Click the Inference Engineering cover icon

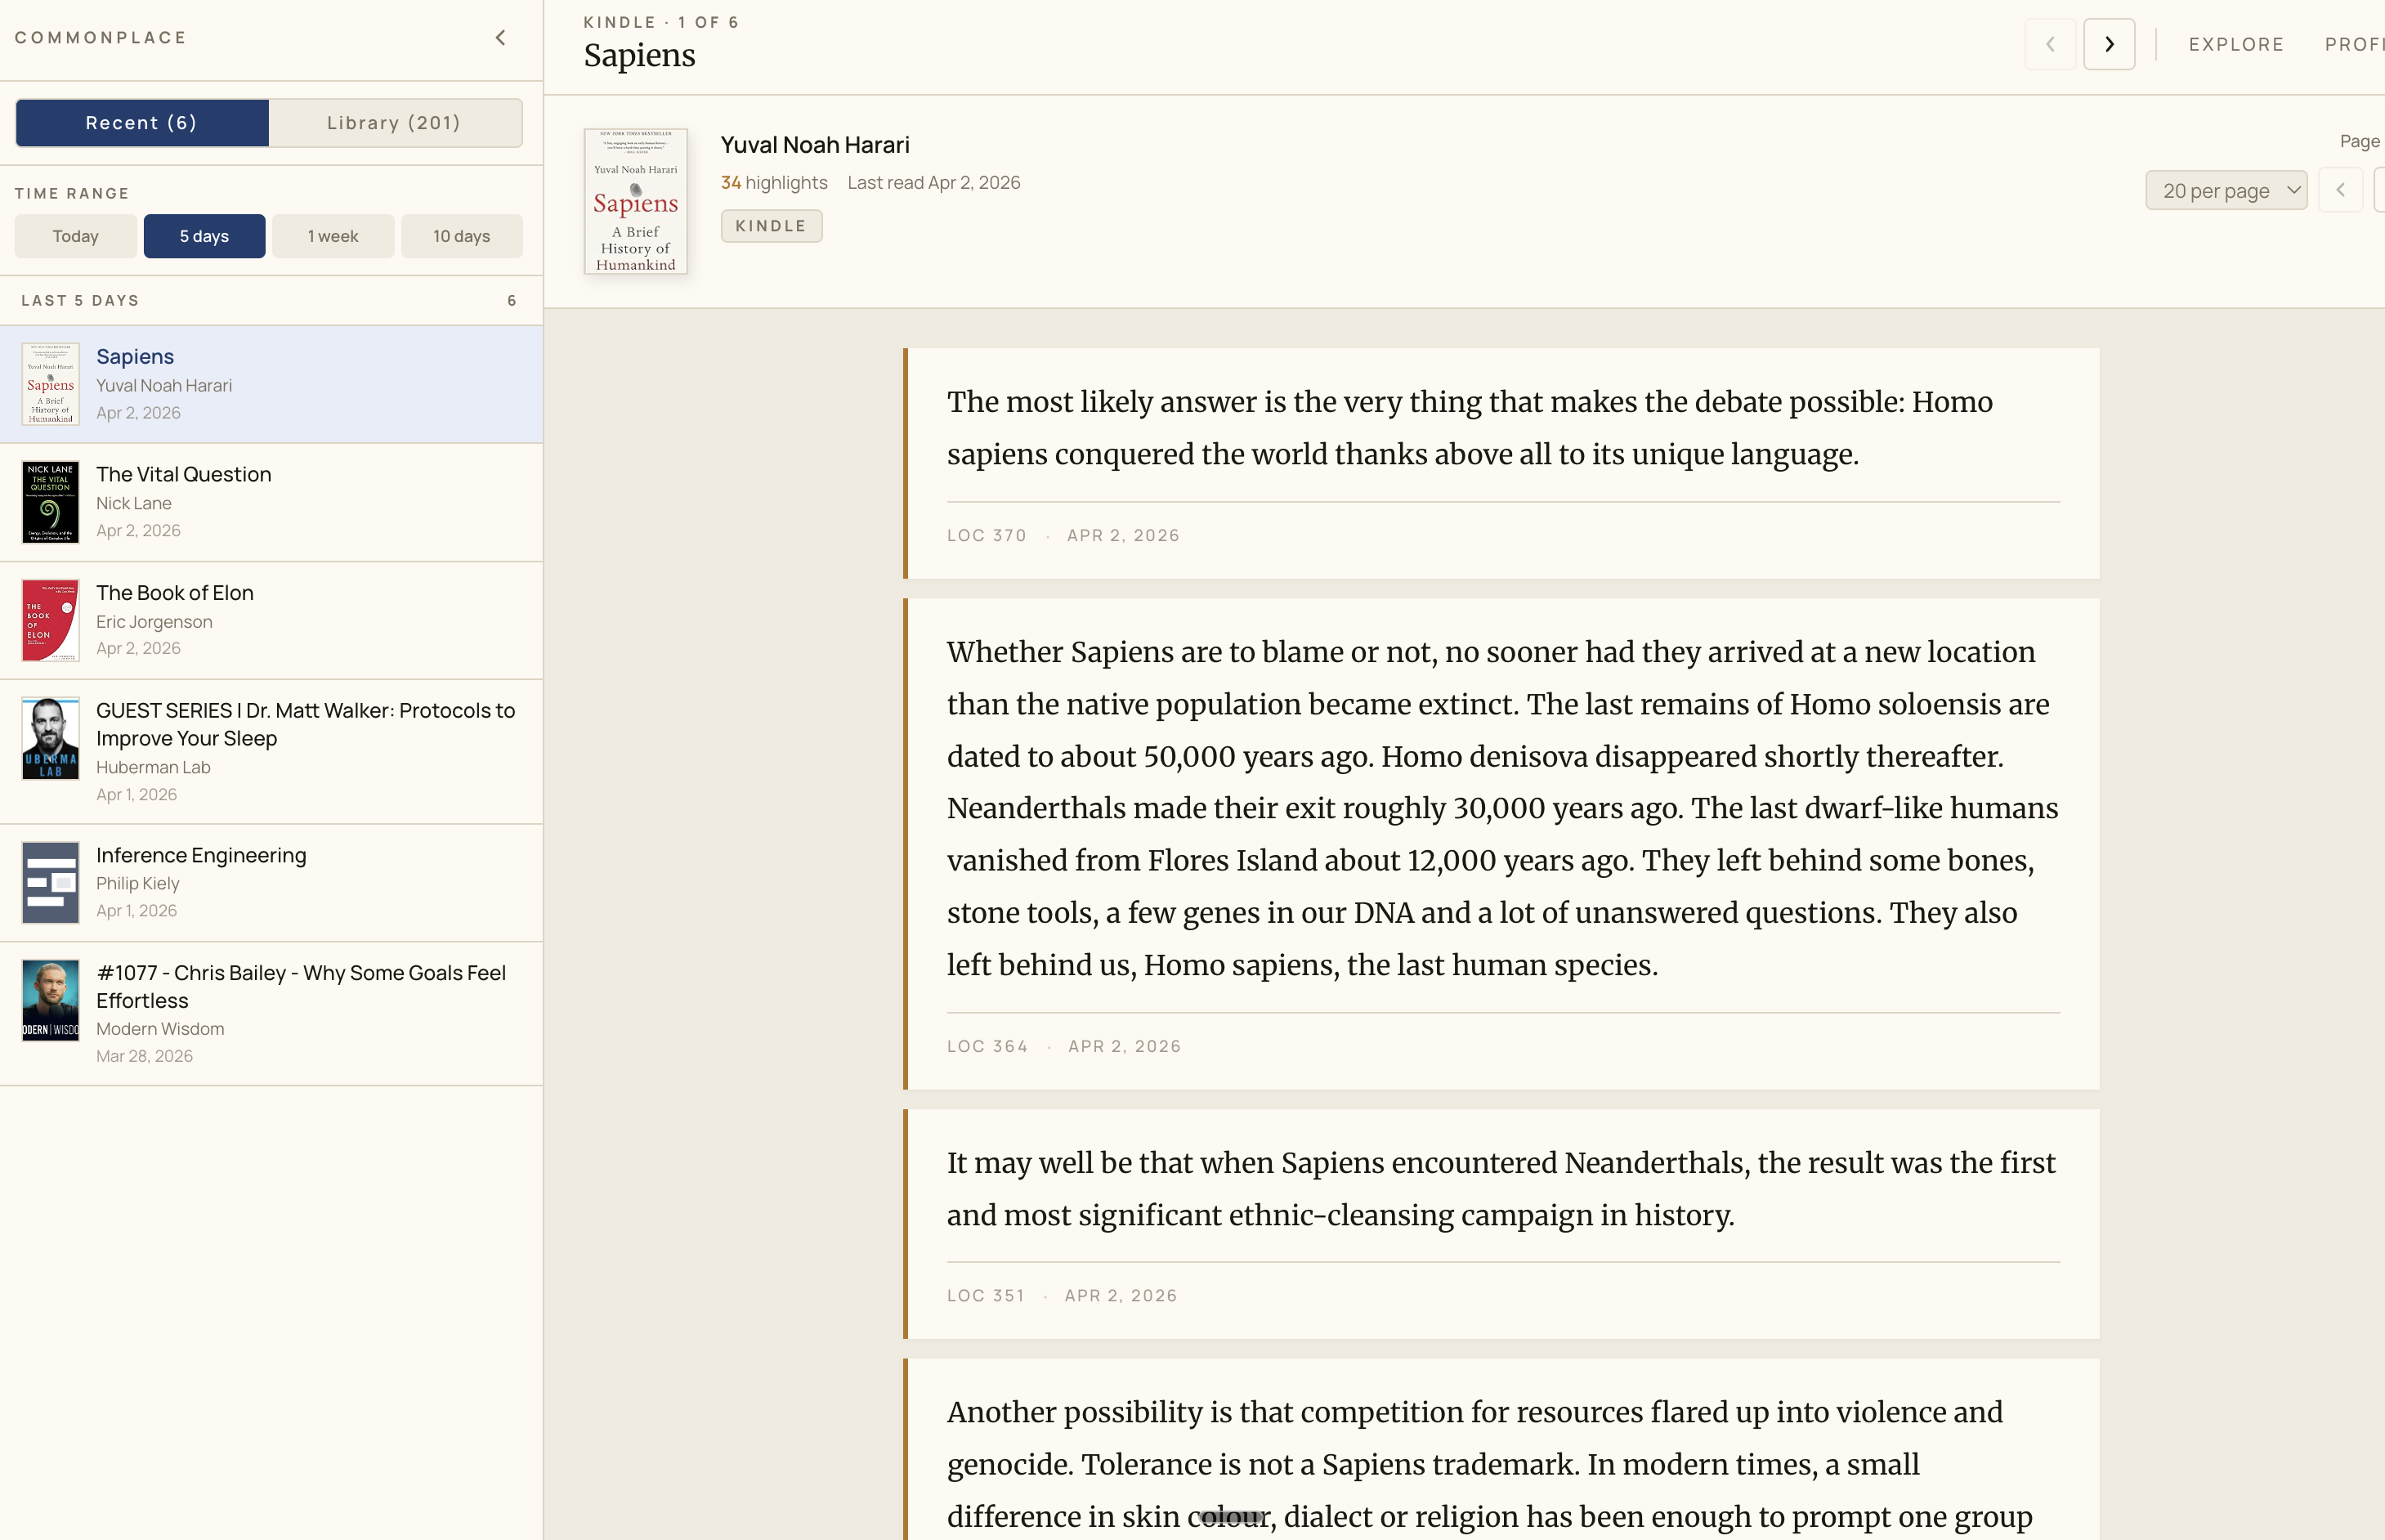50,882
